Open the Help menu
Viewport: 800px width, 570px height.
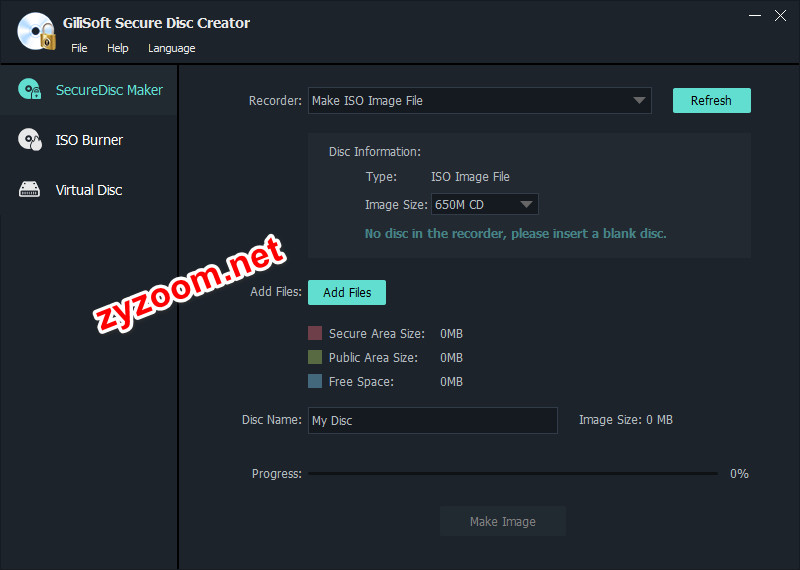click(117, 48)
